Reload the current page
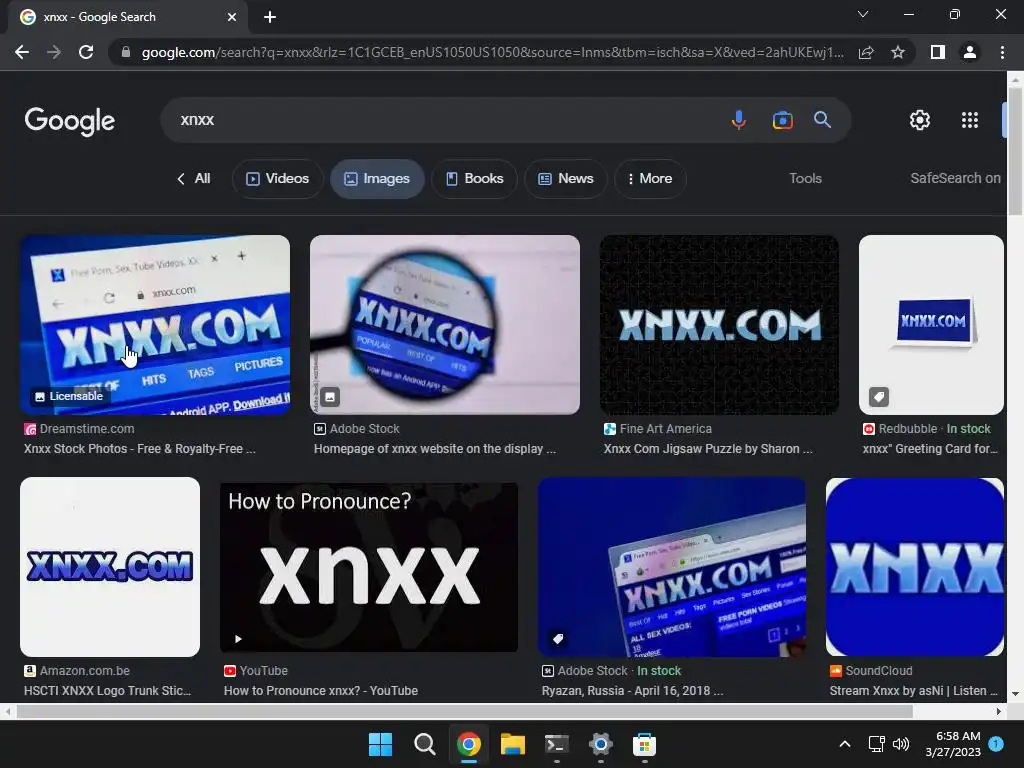The height and width of the screenshot is (768, 1024). point(86,52)
